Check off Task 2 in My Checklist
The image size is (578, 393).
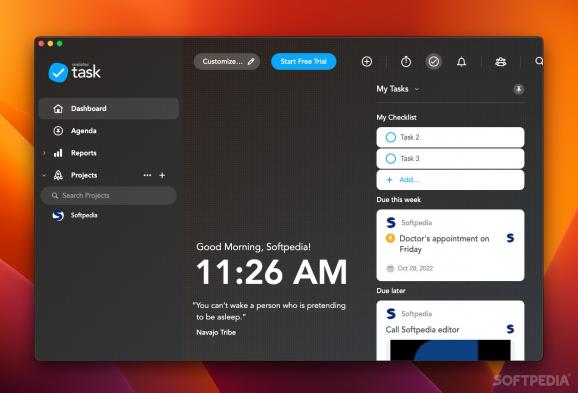tap(391, 137)
